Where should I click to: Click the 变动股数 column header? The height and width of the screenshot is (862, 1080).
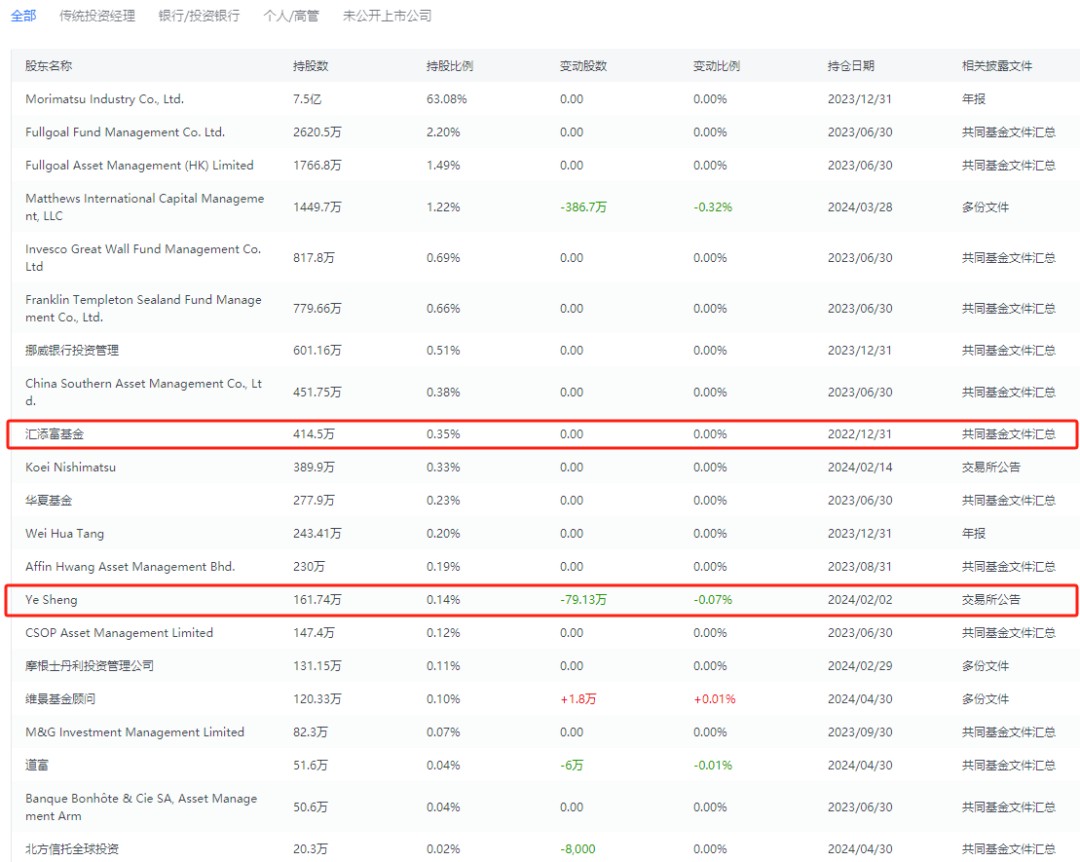583,66
